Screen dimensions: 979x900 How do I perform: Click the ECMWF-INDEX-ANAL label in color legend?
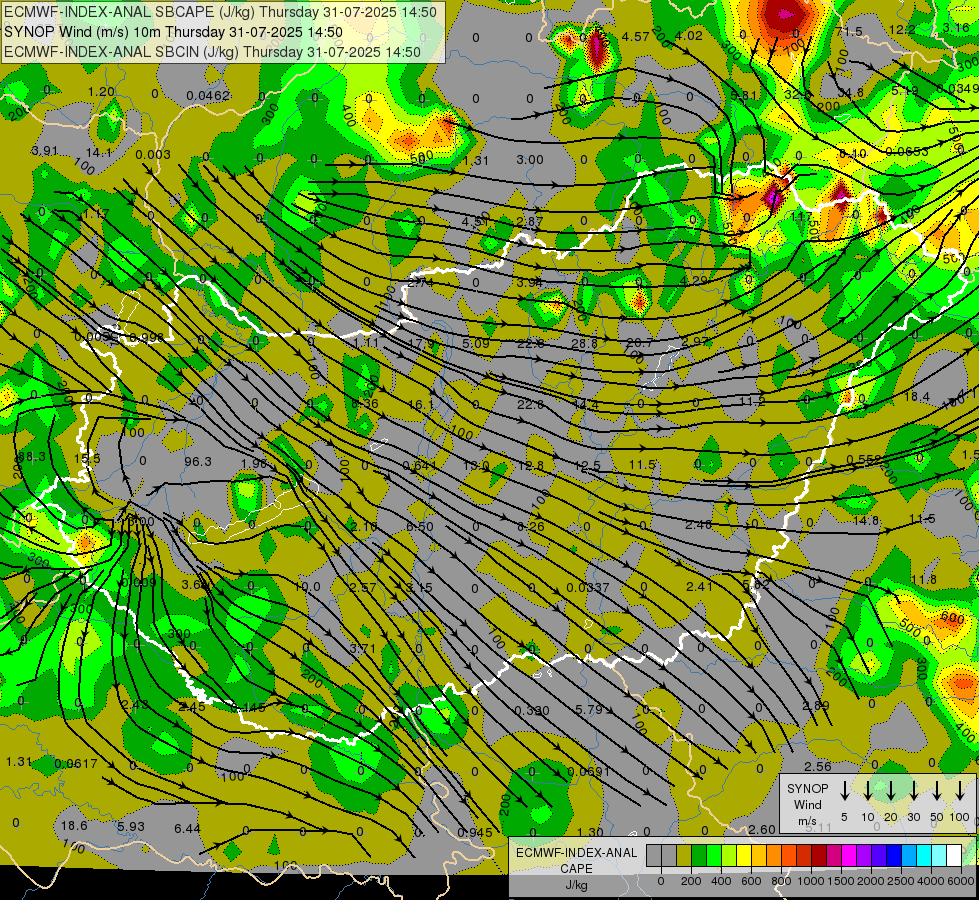click(576, 853)
